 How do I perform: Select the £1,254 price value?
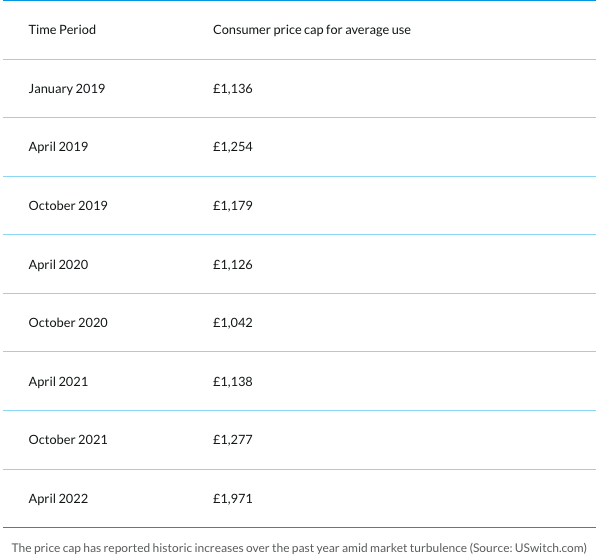coord(233,147)
